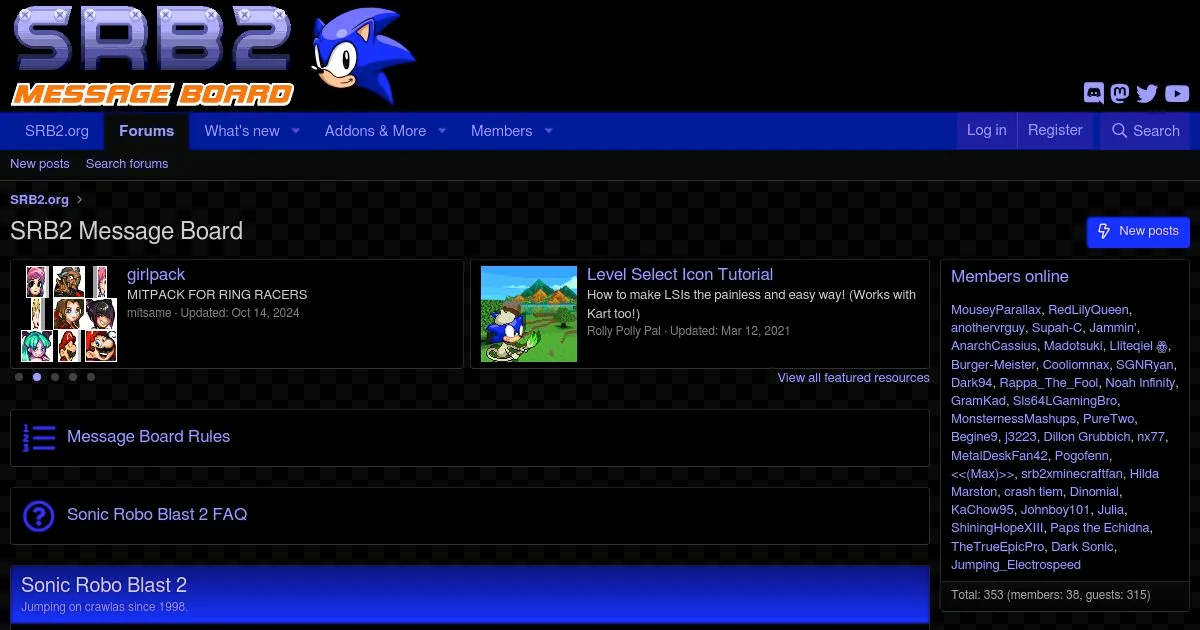The image size is (1200, 630).
Task: Open the Discord icon link
Action: click(1094, 93)
